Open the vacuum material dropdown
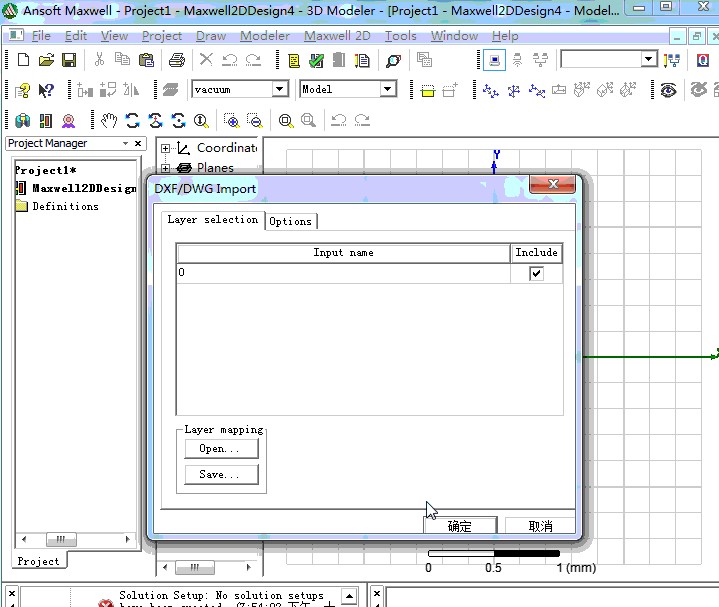 pyautogui.click(x=280, y=89)
